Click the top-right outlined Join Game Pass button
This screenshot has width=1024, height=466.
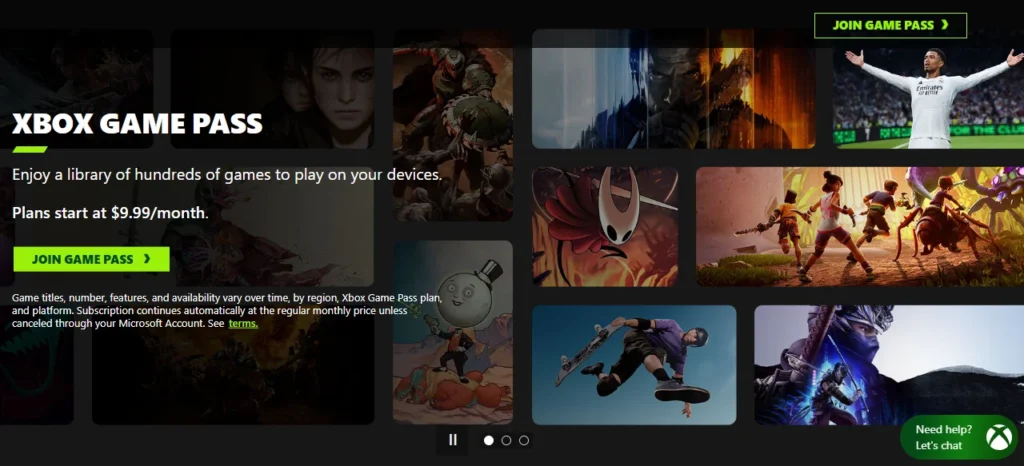click(x=890, y=25)
